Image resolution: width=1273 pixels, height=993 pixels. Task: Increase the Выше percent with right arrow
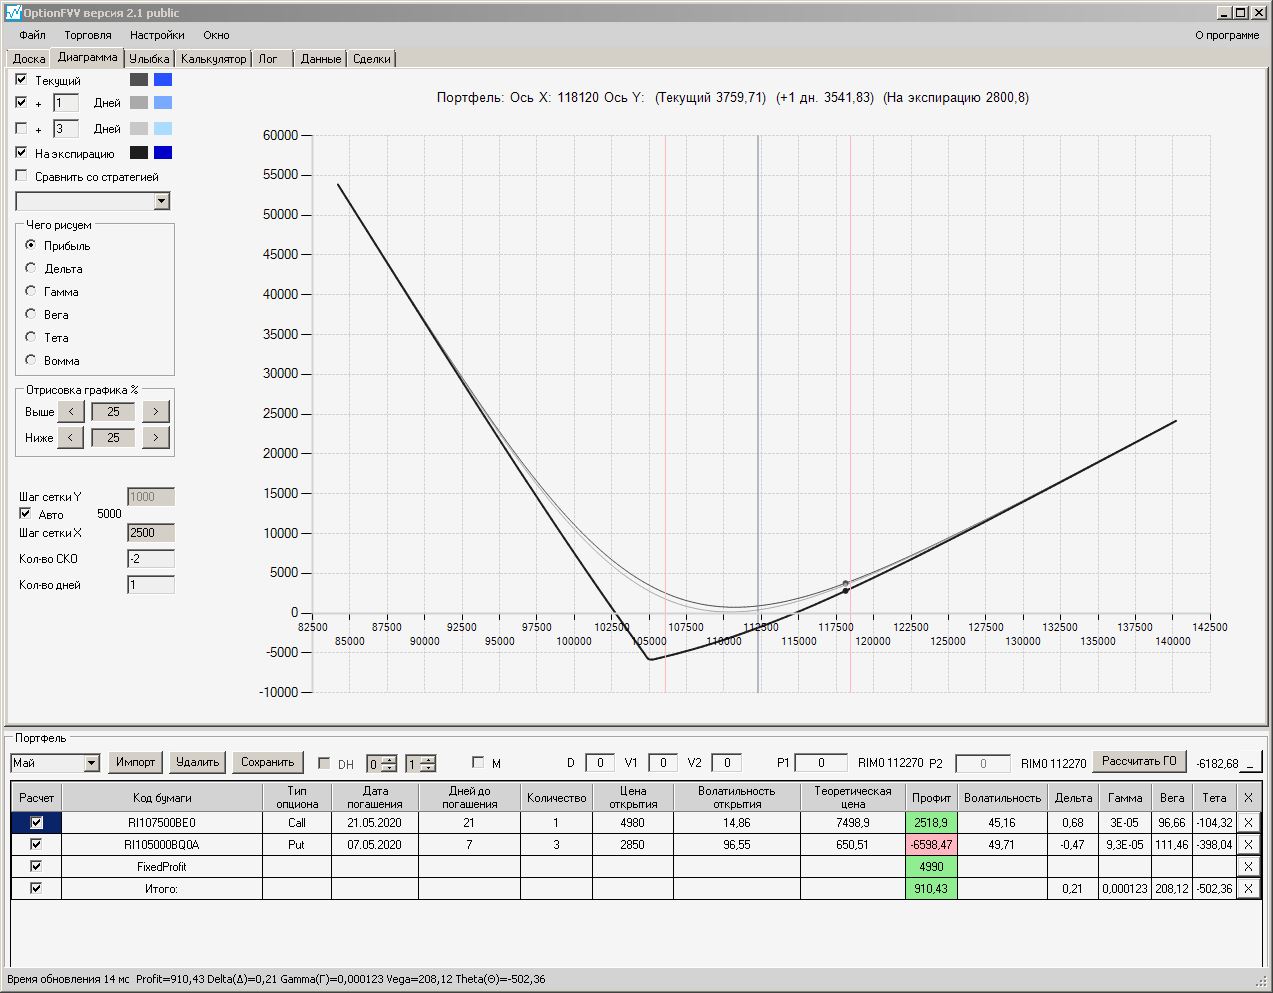pyautogui.click(x=156, y=412)
